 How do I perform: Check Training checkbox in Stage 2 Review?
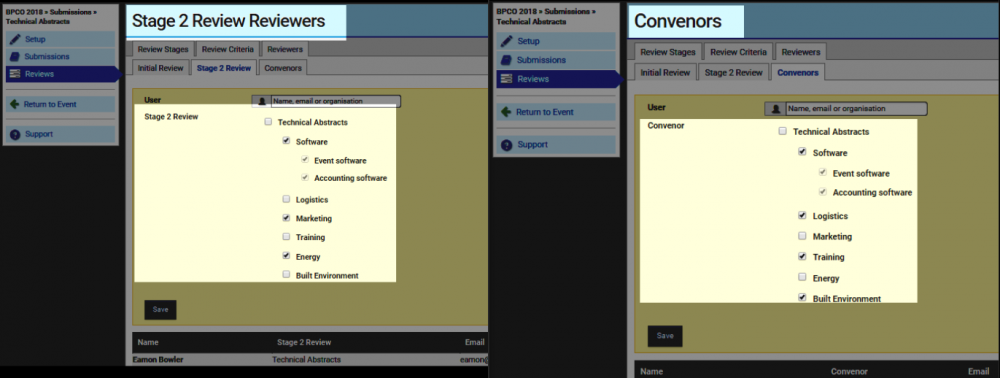pos(286,237)
